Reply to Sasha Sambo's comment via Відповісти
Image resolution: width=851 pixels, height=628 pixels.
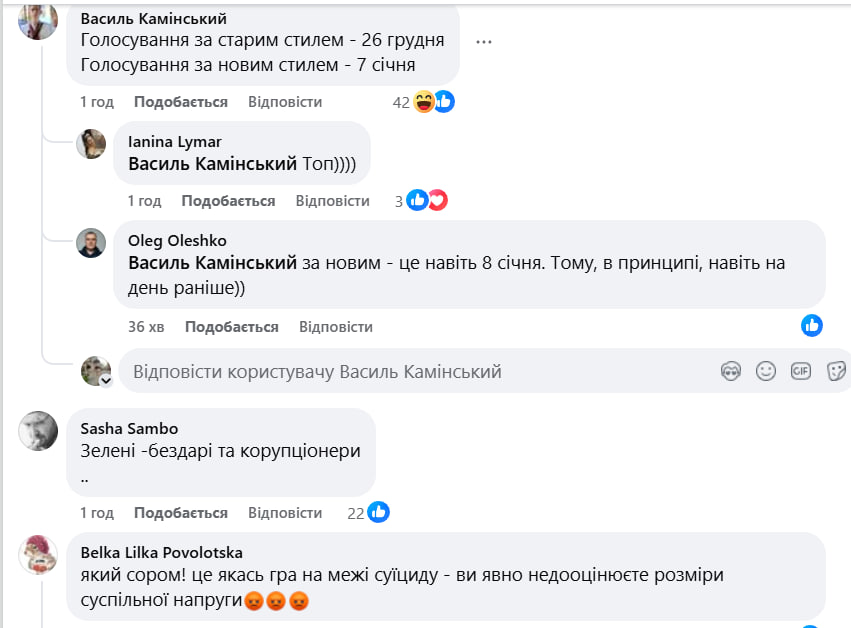click(285, 513)
